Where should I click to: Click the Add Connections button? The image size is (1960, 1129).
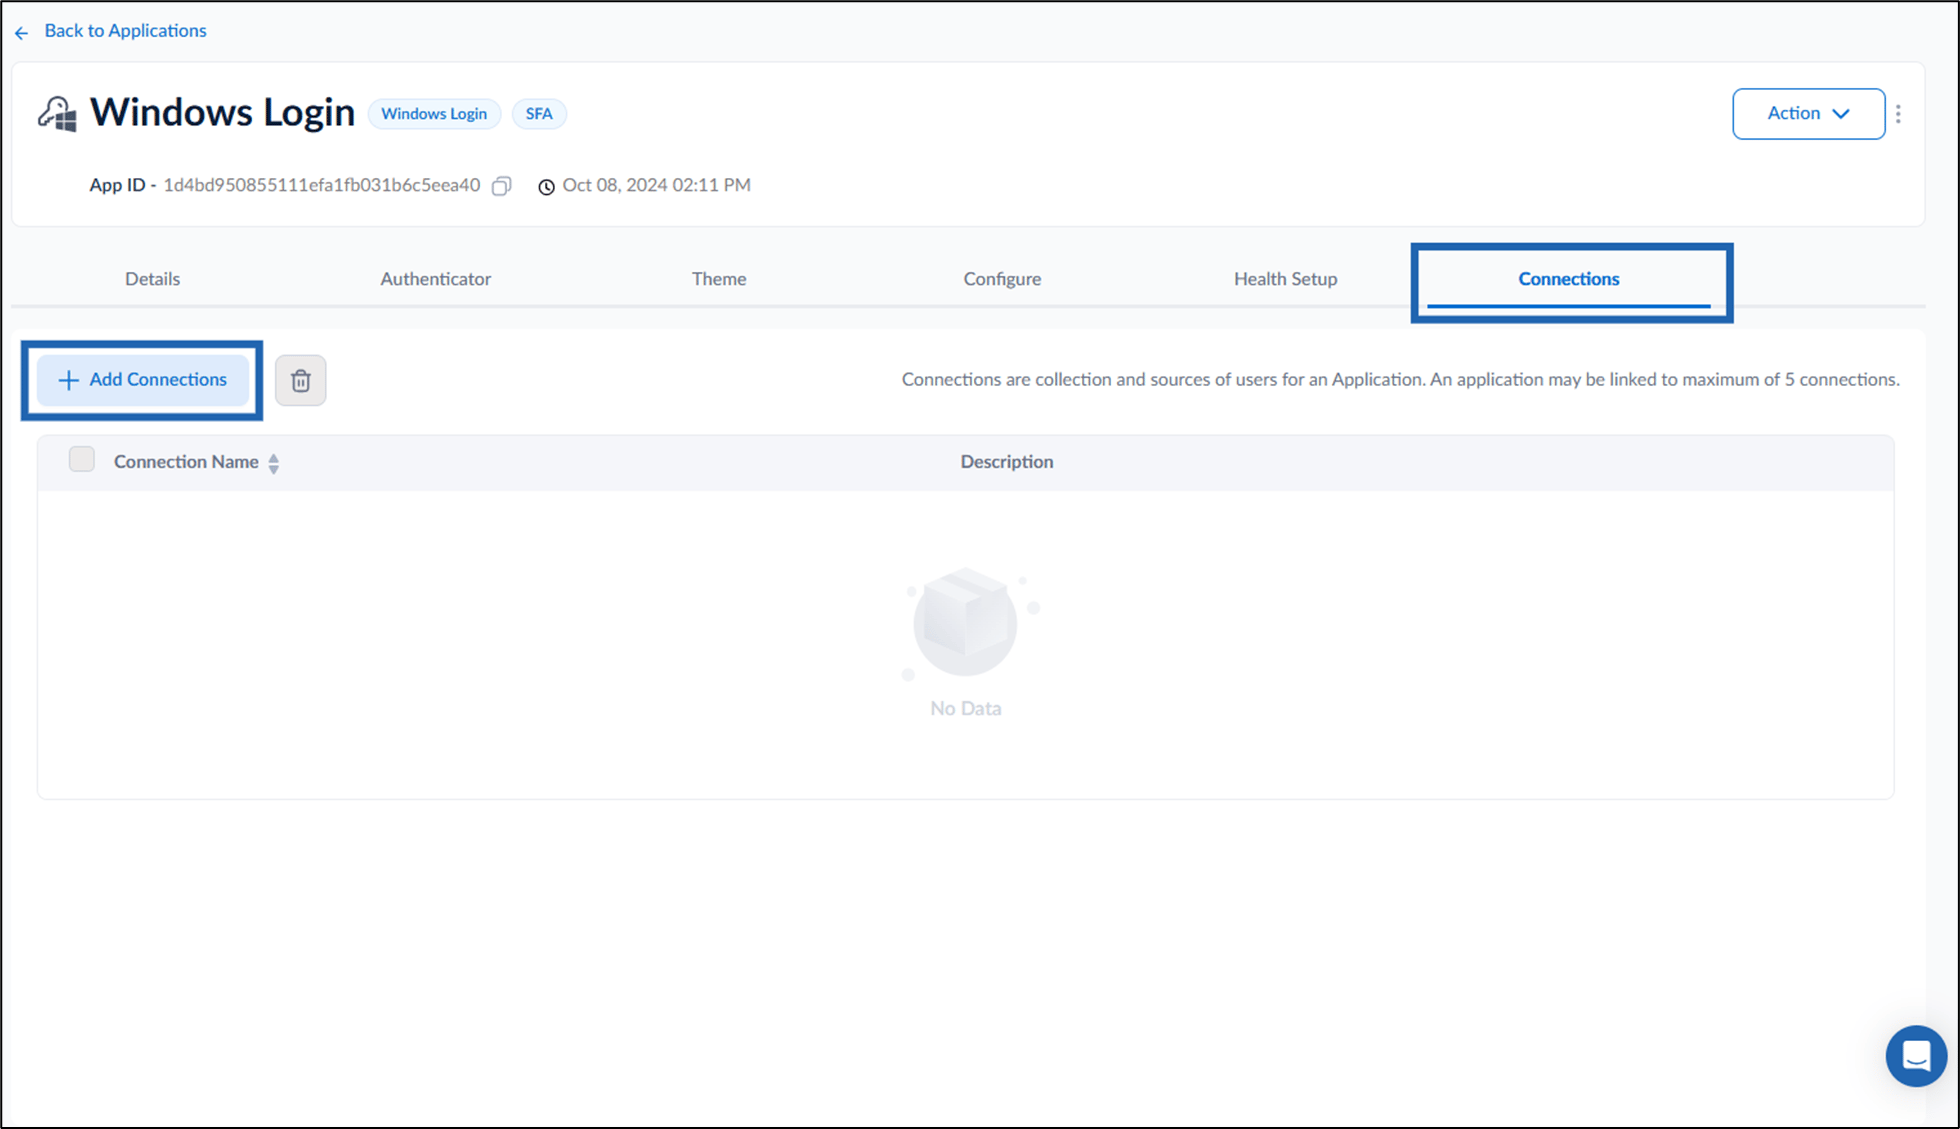143,380
